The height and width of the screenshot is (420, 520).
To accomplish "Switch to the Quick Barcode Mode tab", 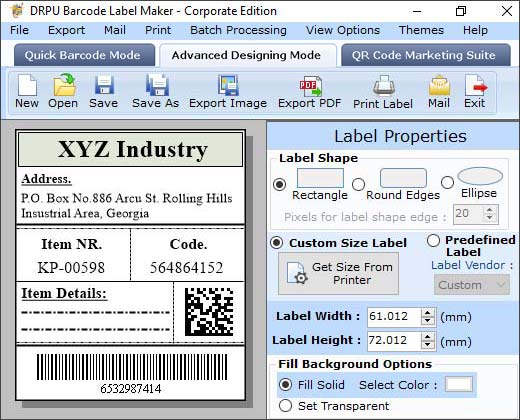I will 83,55.
